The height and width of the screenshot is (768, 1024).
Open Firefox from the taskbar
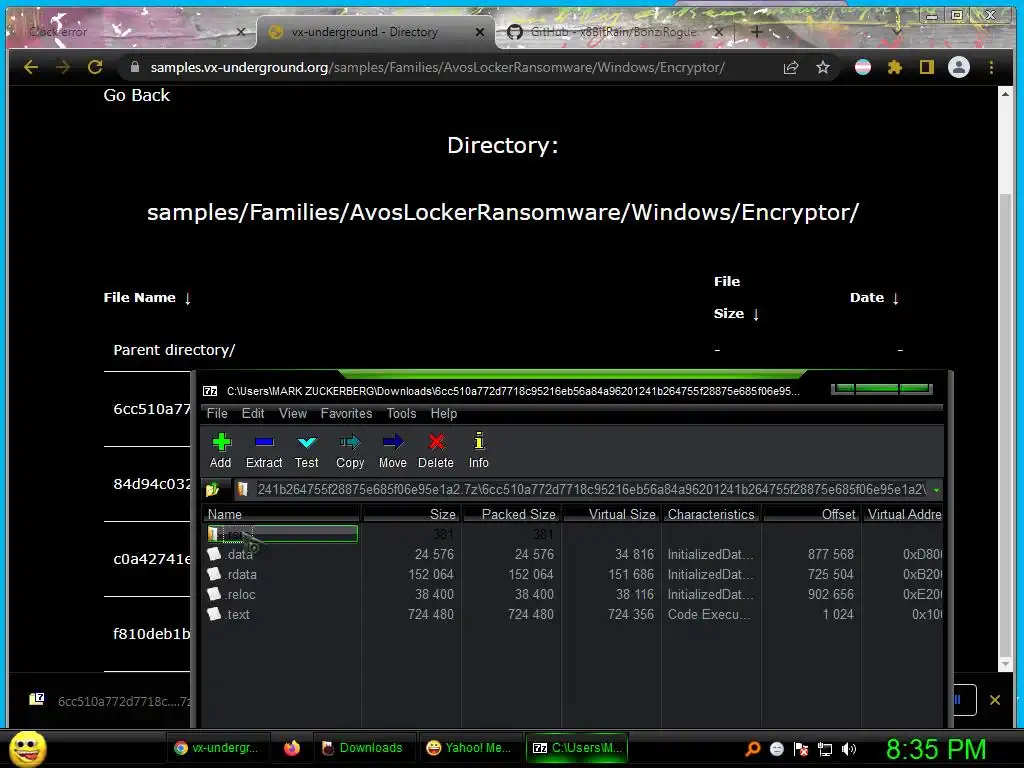coord(292,748)
